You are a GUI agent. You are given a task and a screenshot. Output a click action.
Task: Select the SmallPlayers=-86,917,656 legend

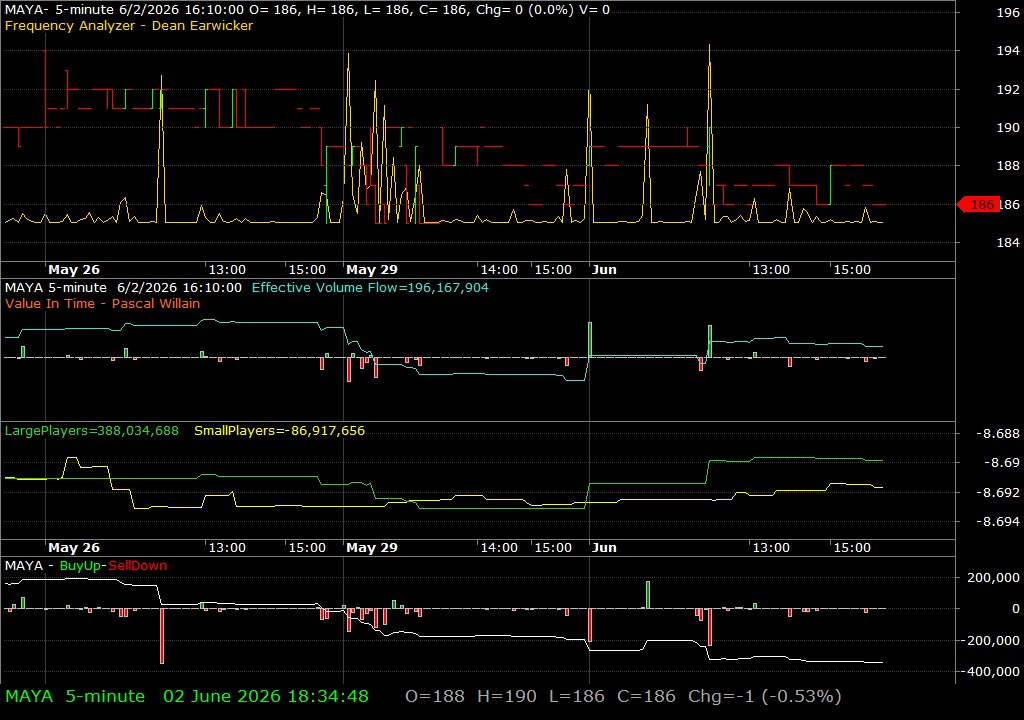click(280, 431)
